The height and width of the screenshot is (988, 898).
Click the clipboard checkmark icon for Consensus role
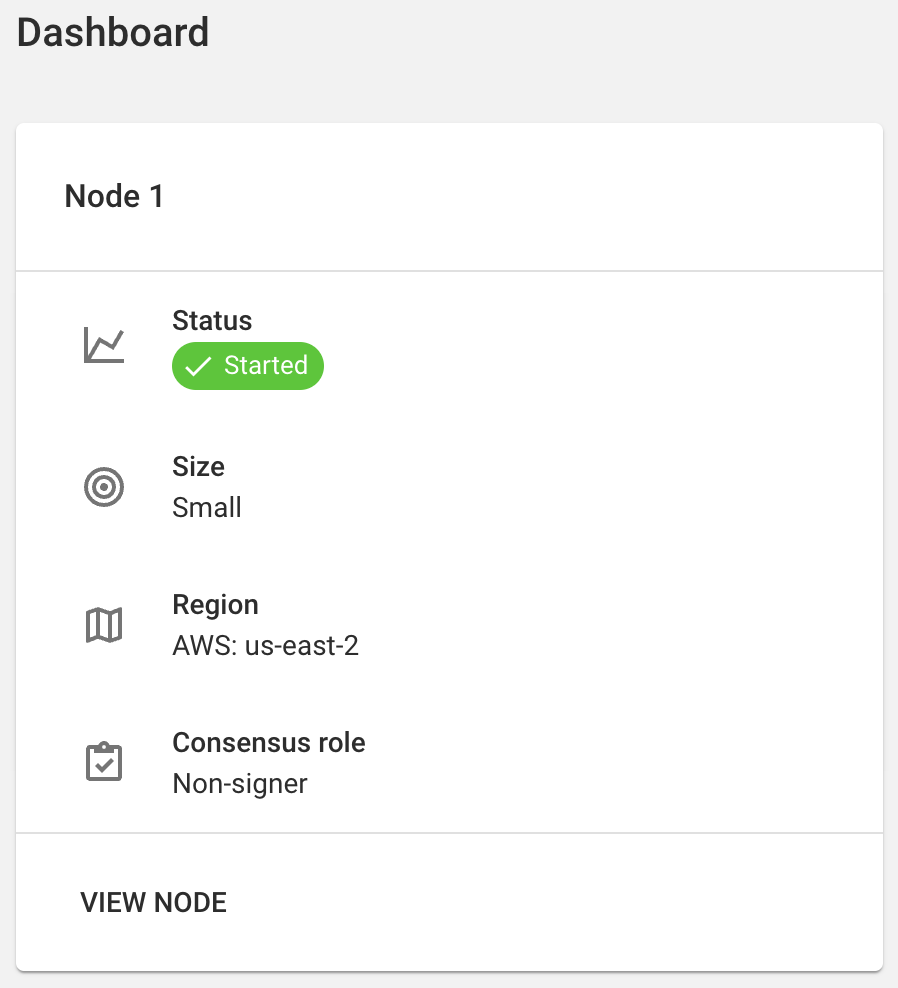click(x=103, y=762)
